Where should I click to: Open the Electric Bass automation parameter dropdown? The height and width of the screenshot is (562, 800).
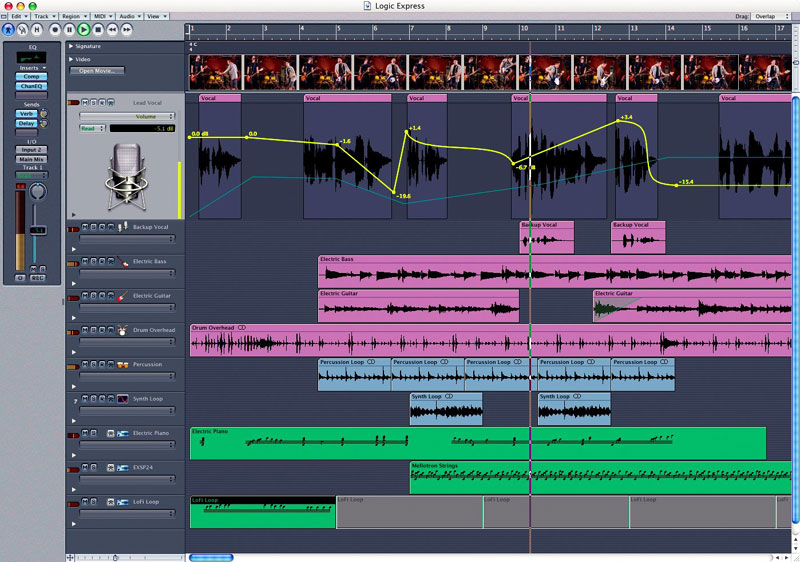(127, 273)
